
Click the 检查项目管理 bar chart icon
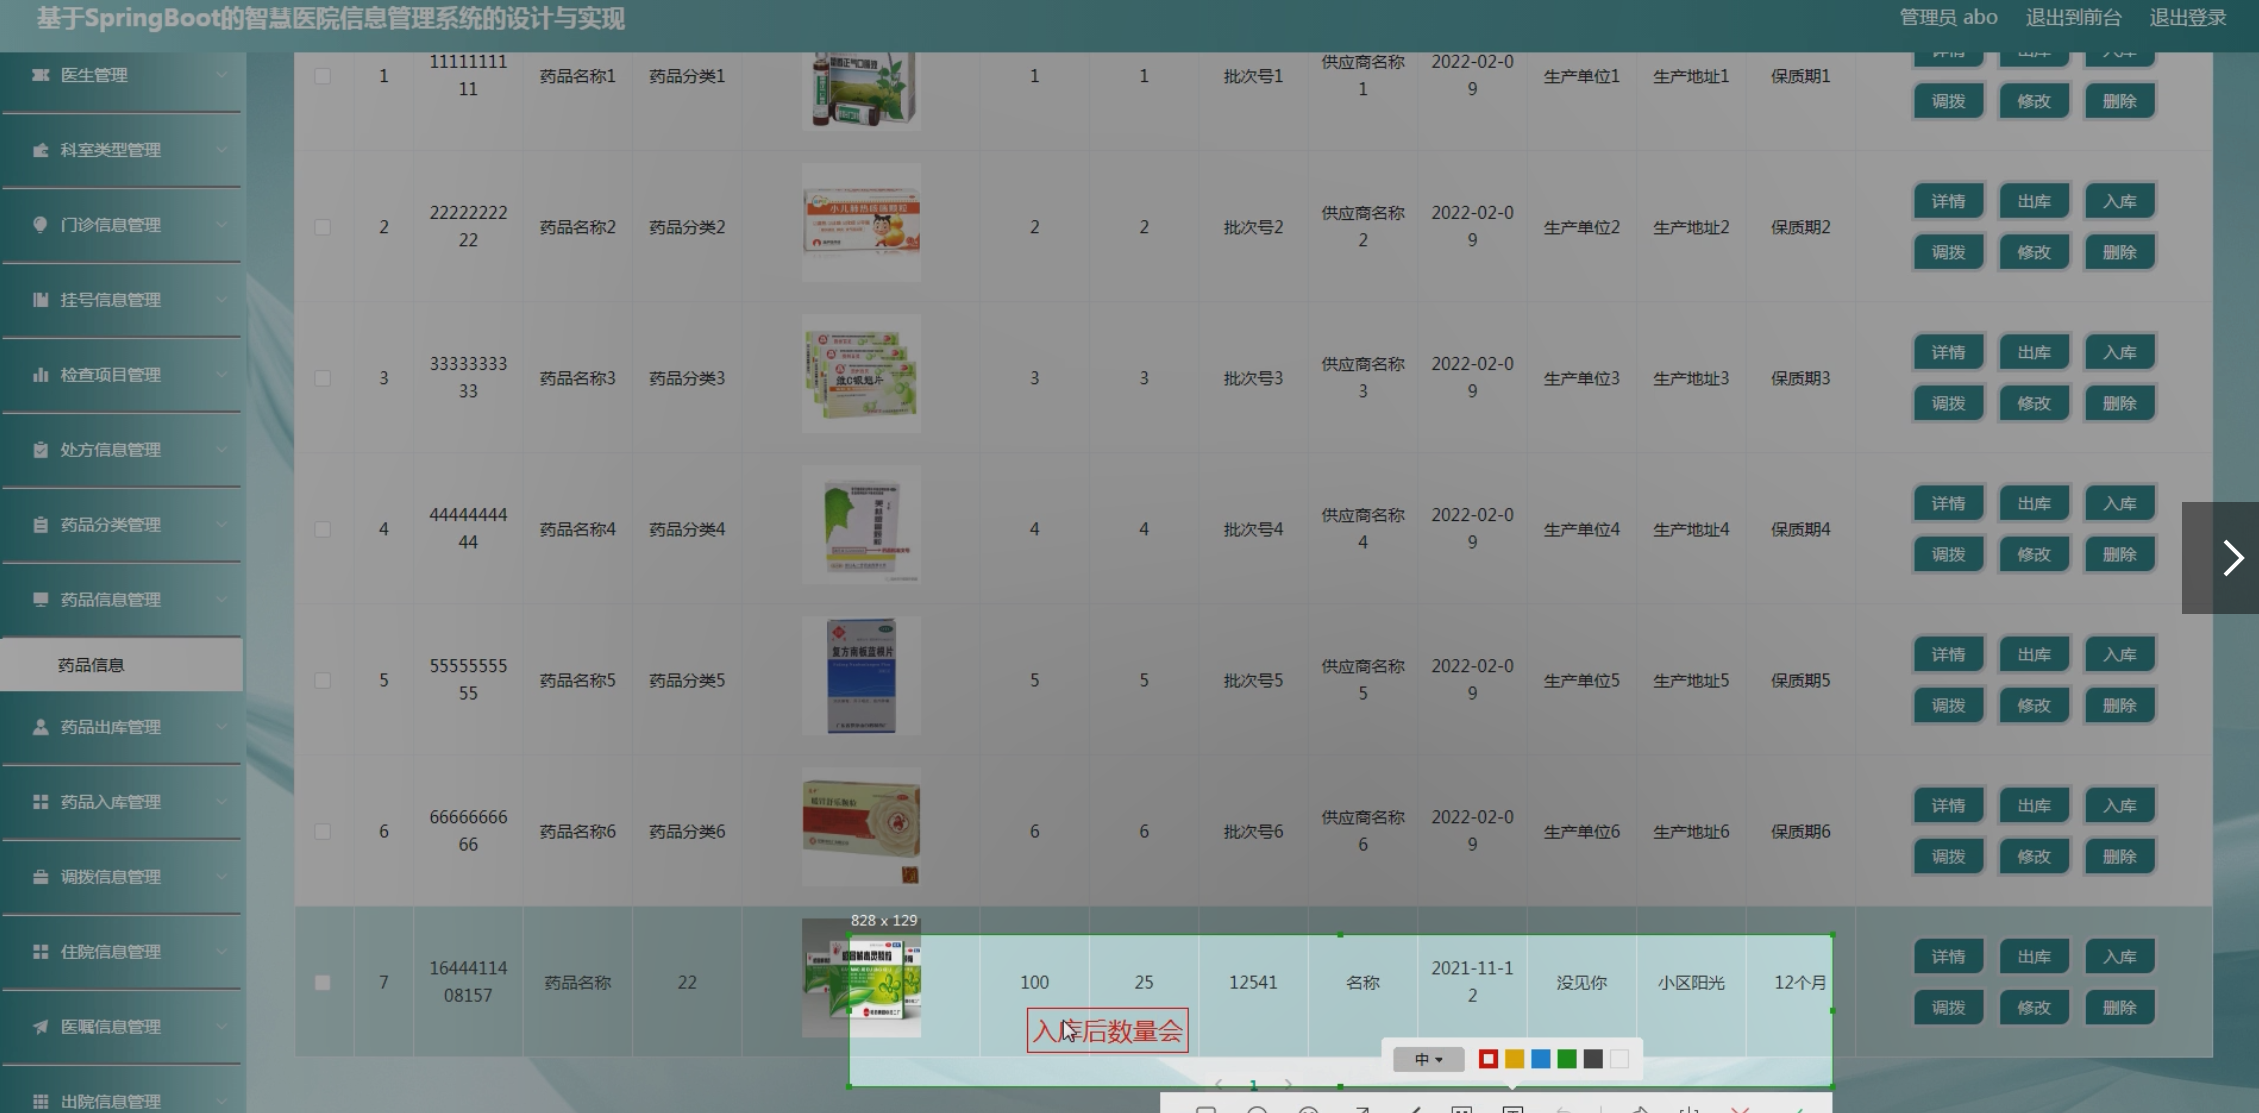click(x=40, y=375)
